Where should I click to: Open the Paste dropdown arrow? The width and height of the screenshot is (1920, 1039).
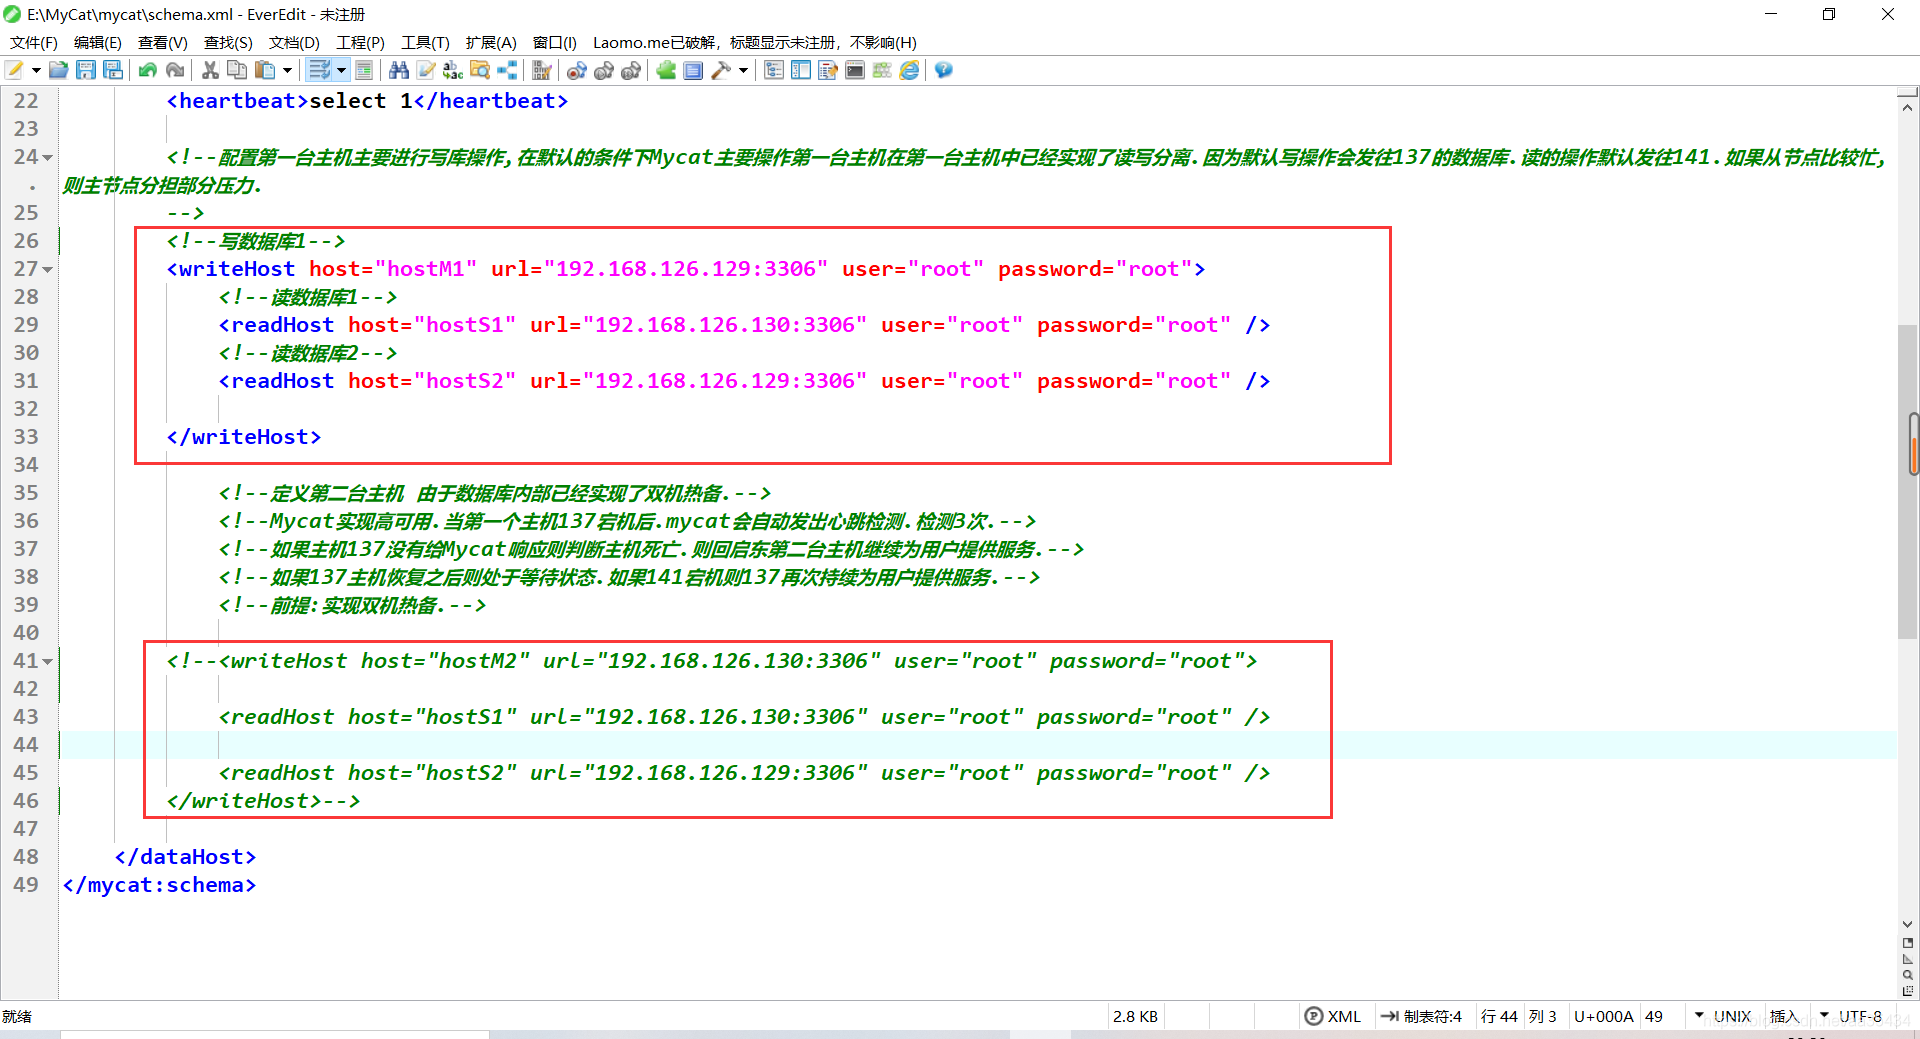pyautogui.click(x=287, y=70)
